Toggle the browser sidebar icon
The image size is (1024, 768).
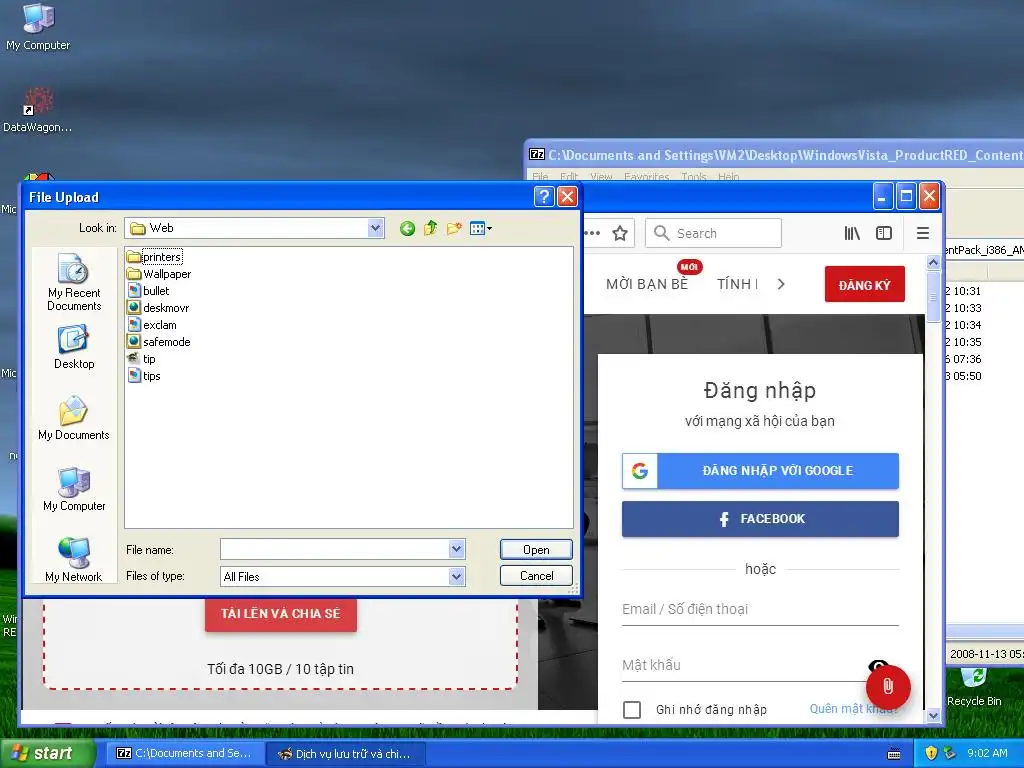click(884, 233)
